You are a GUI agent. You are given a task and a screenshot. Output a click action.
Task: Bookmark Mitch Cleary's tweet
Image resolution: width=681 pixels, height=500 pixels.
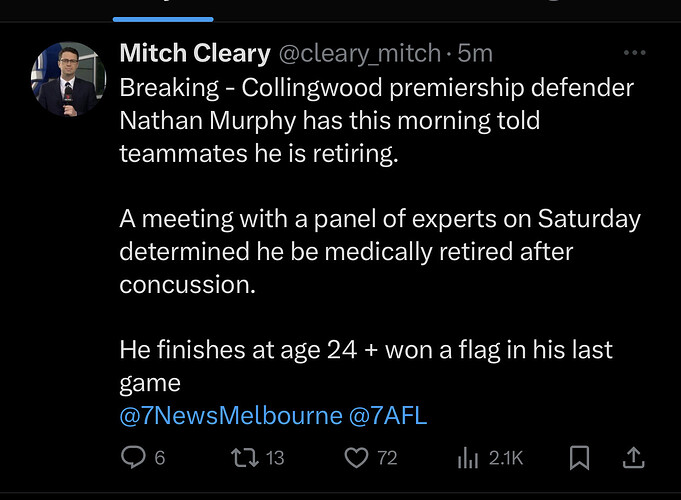pos(579,458)
